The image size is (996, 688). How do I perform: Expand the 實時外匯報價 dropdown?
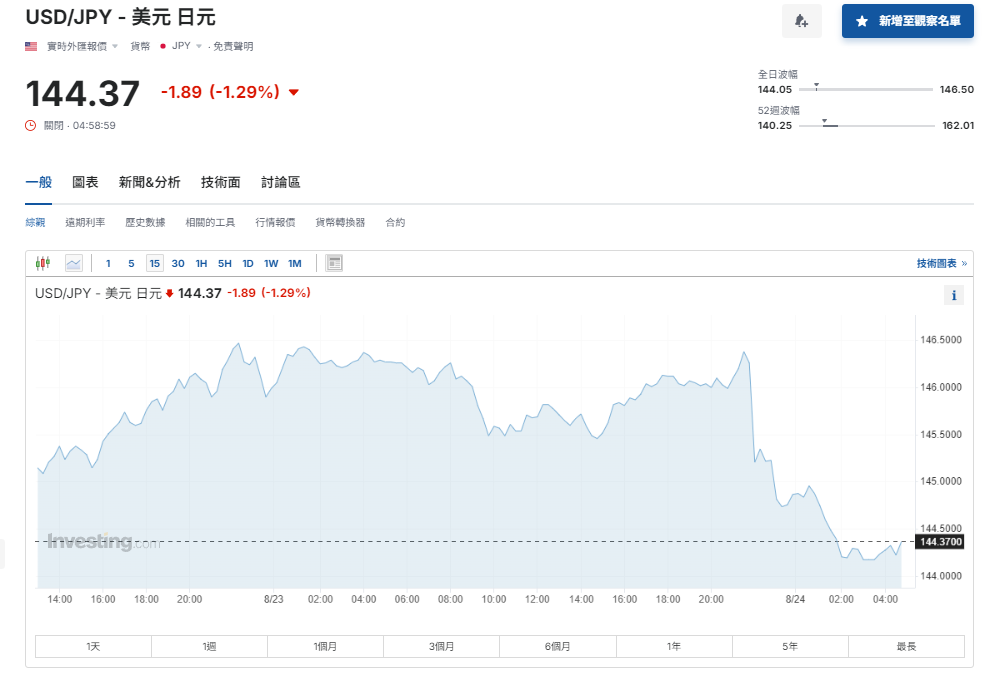pos(115,46)
